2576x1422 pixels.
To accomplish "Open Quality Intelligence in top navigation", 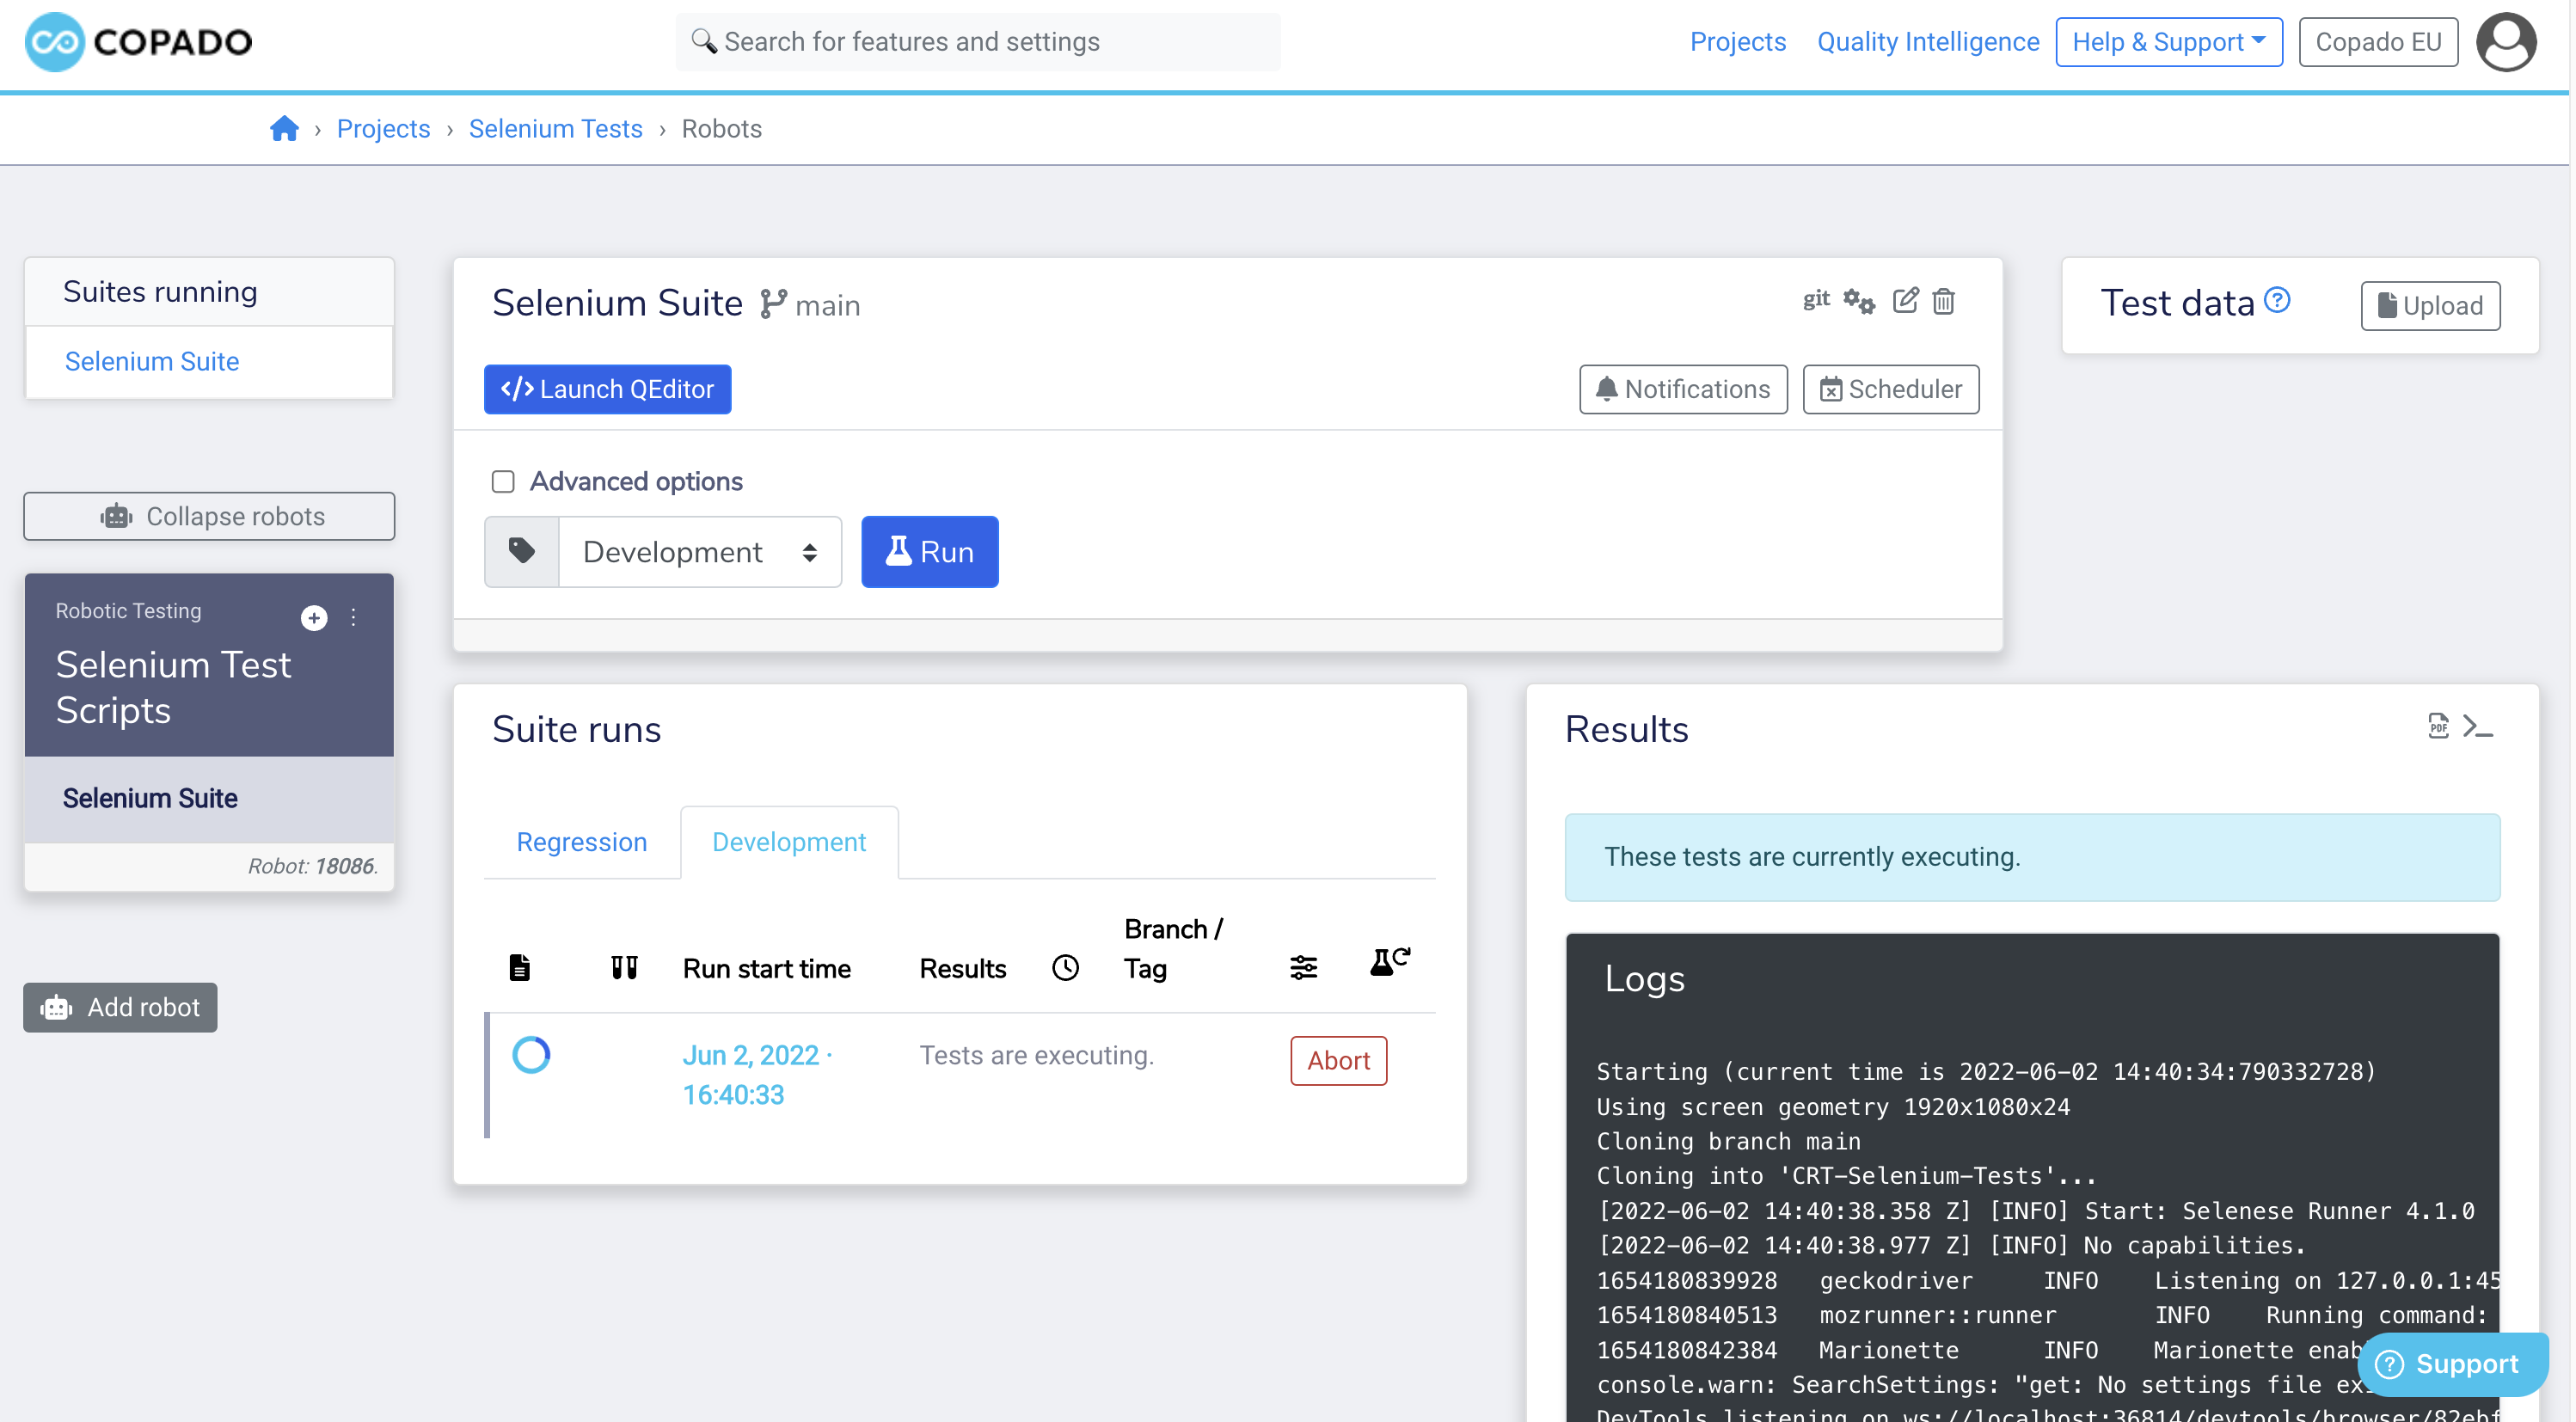I will [1927, 42].
